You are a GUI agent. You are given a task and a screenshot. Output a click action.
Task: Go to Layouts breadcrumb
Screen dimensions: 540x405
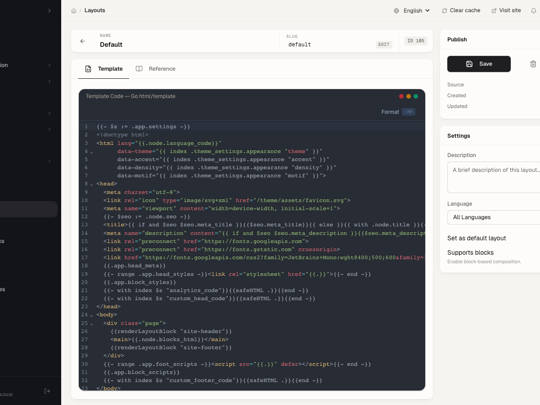click(95, 10)
